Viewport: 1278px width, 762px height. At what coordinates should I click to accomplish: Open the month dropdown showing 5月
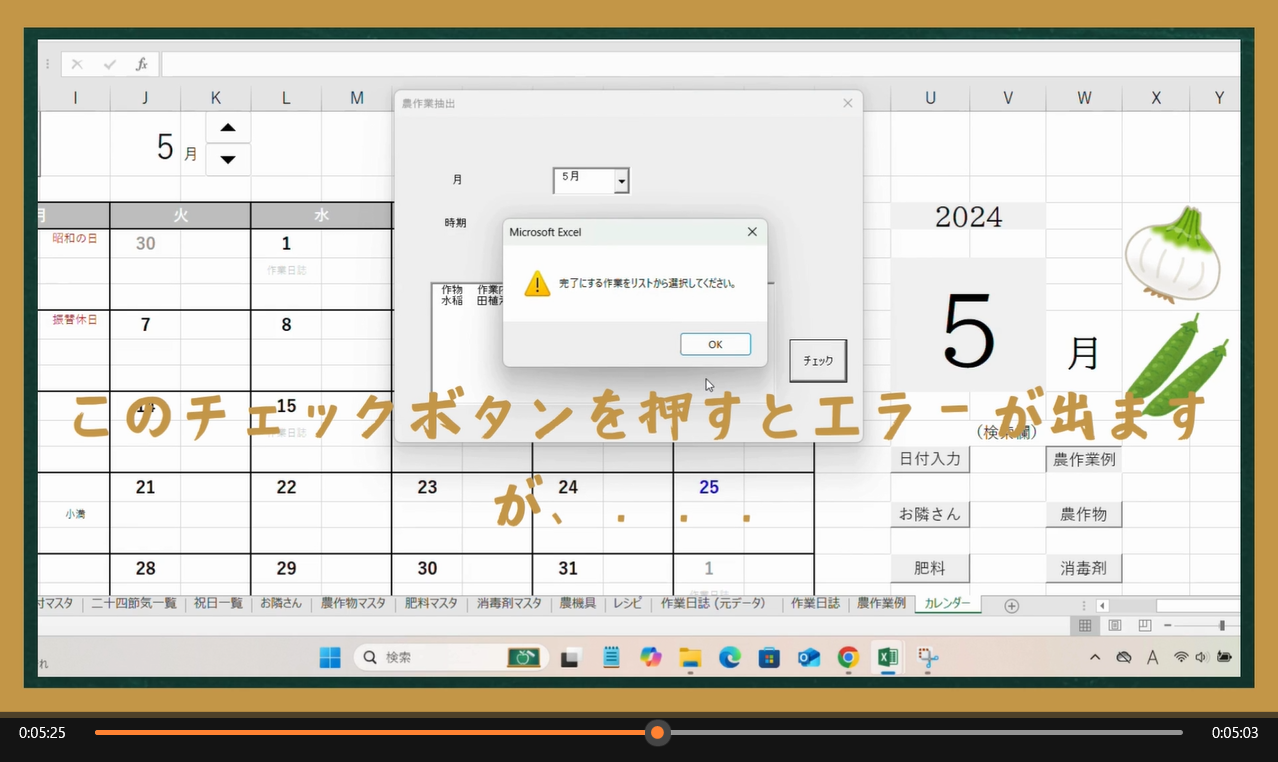click(x=621, y=181)
